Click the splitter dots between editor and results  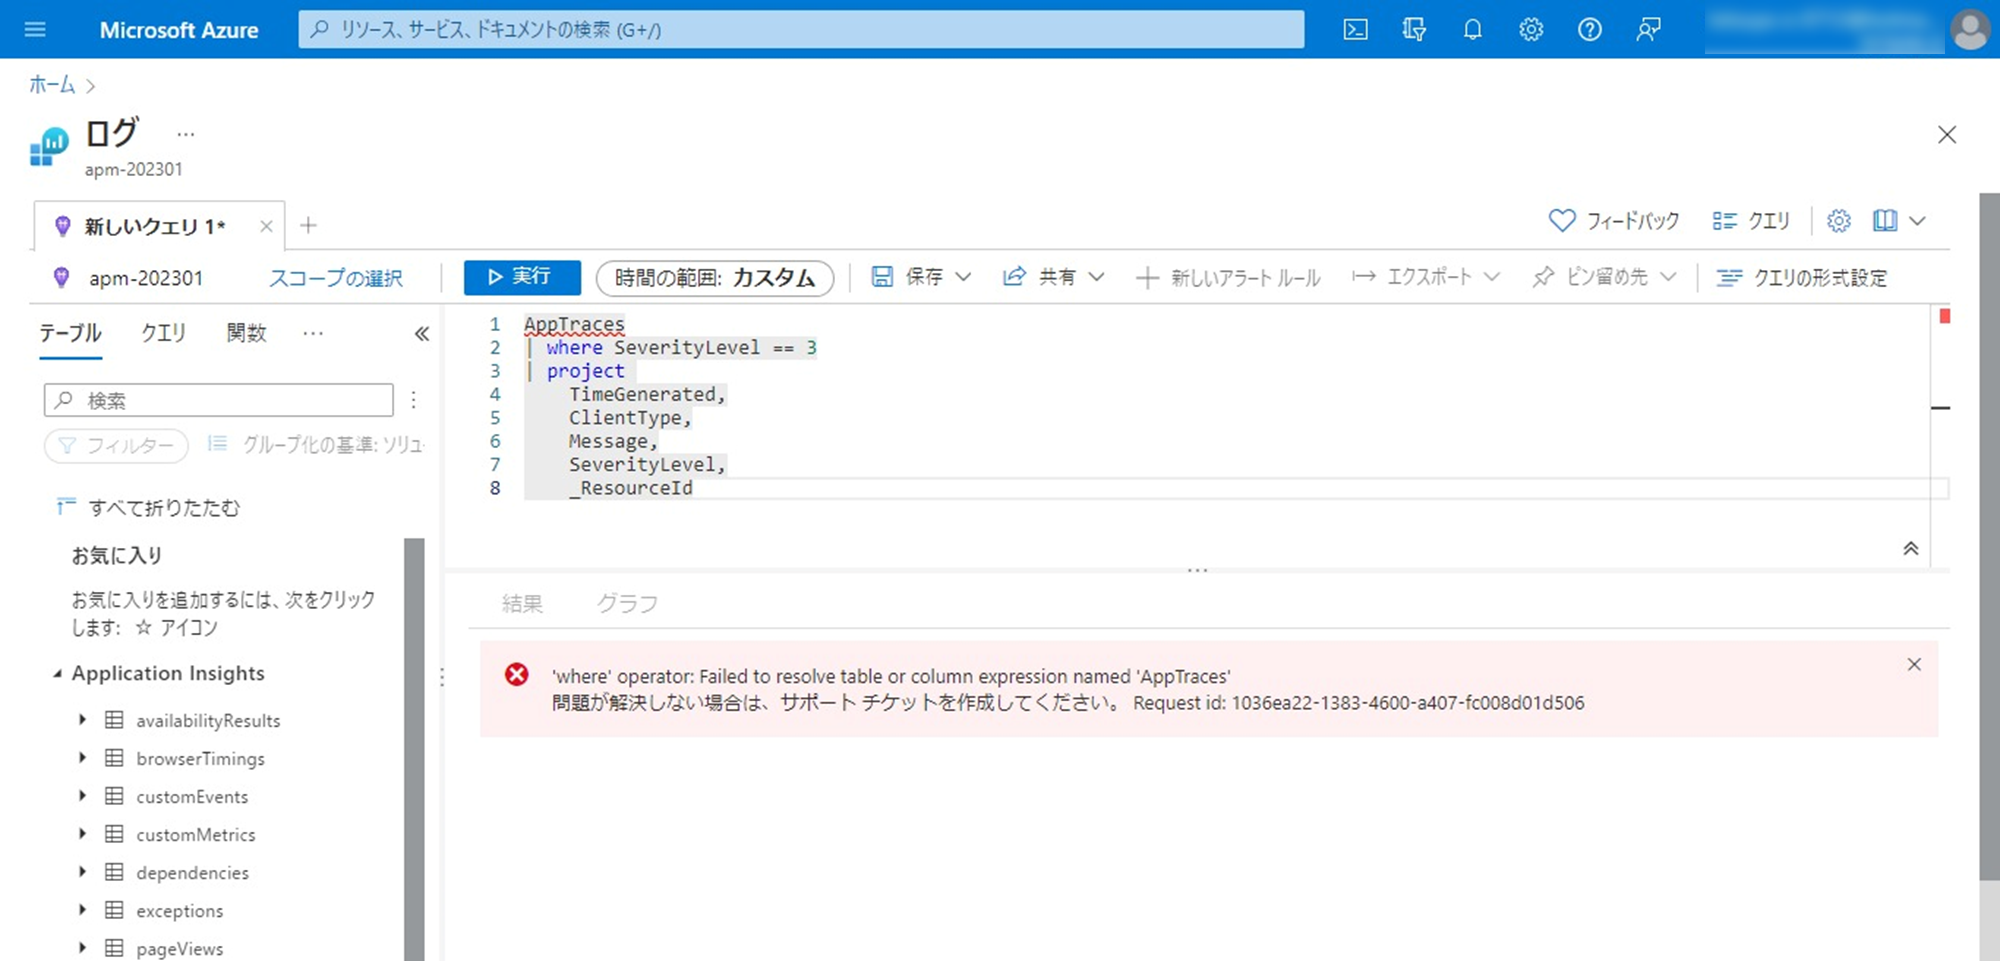(1197, 570)
